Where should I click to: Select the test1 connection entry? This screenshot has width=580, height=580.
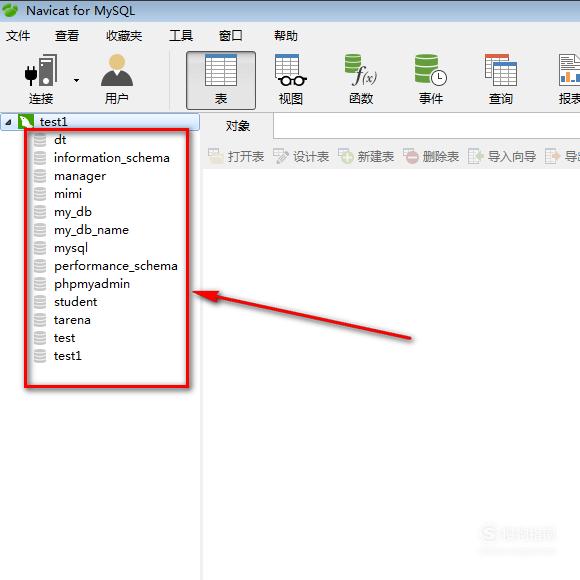[100, 122]
